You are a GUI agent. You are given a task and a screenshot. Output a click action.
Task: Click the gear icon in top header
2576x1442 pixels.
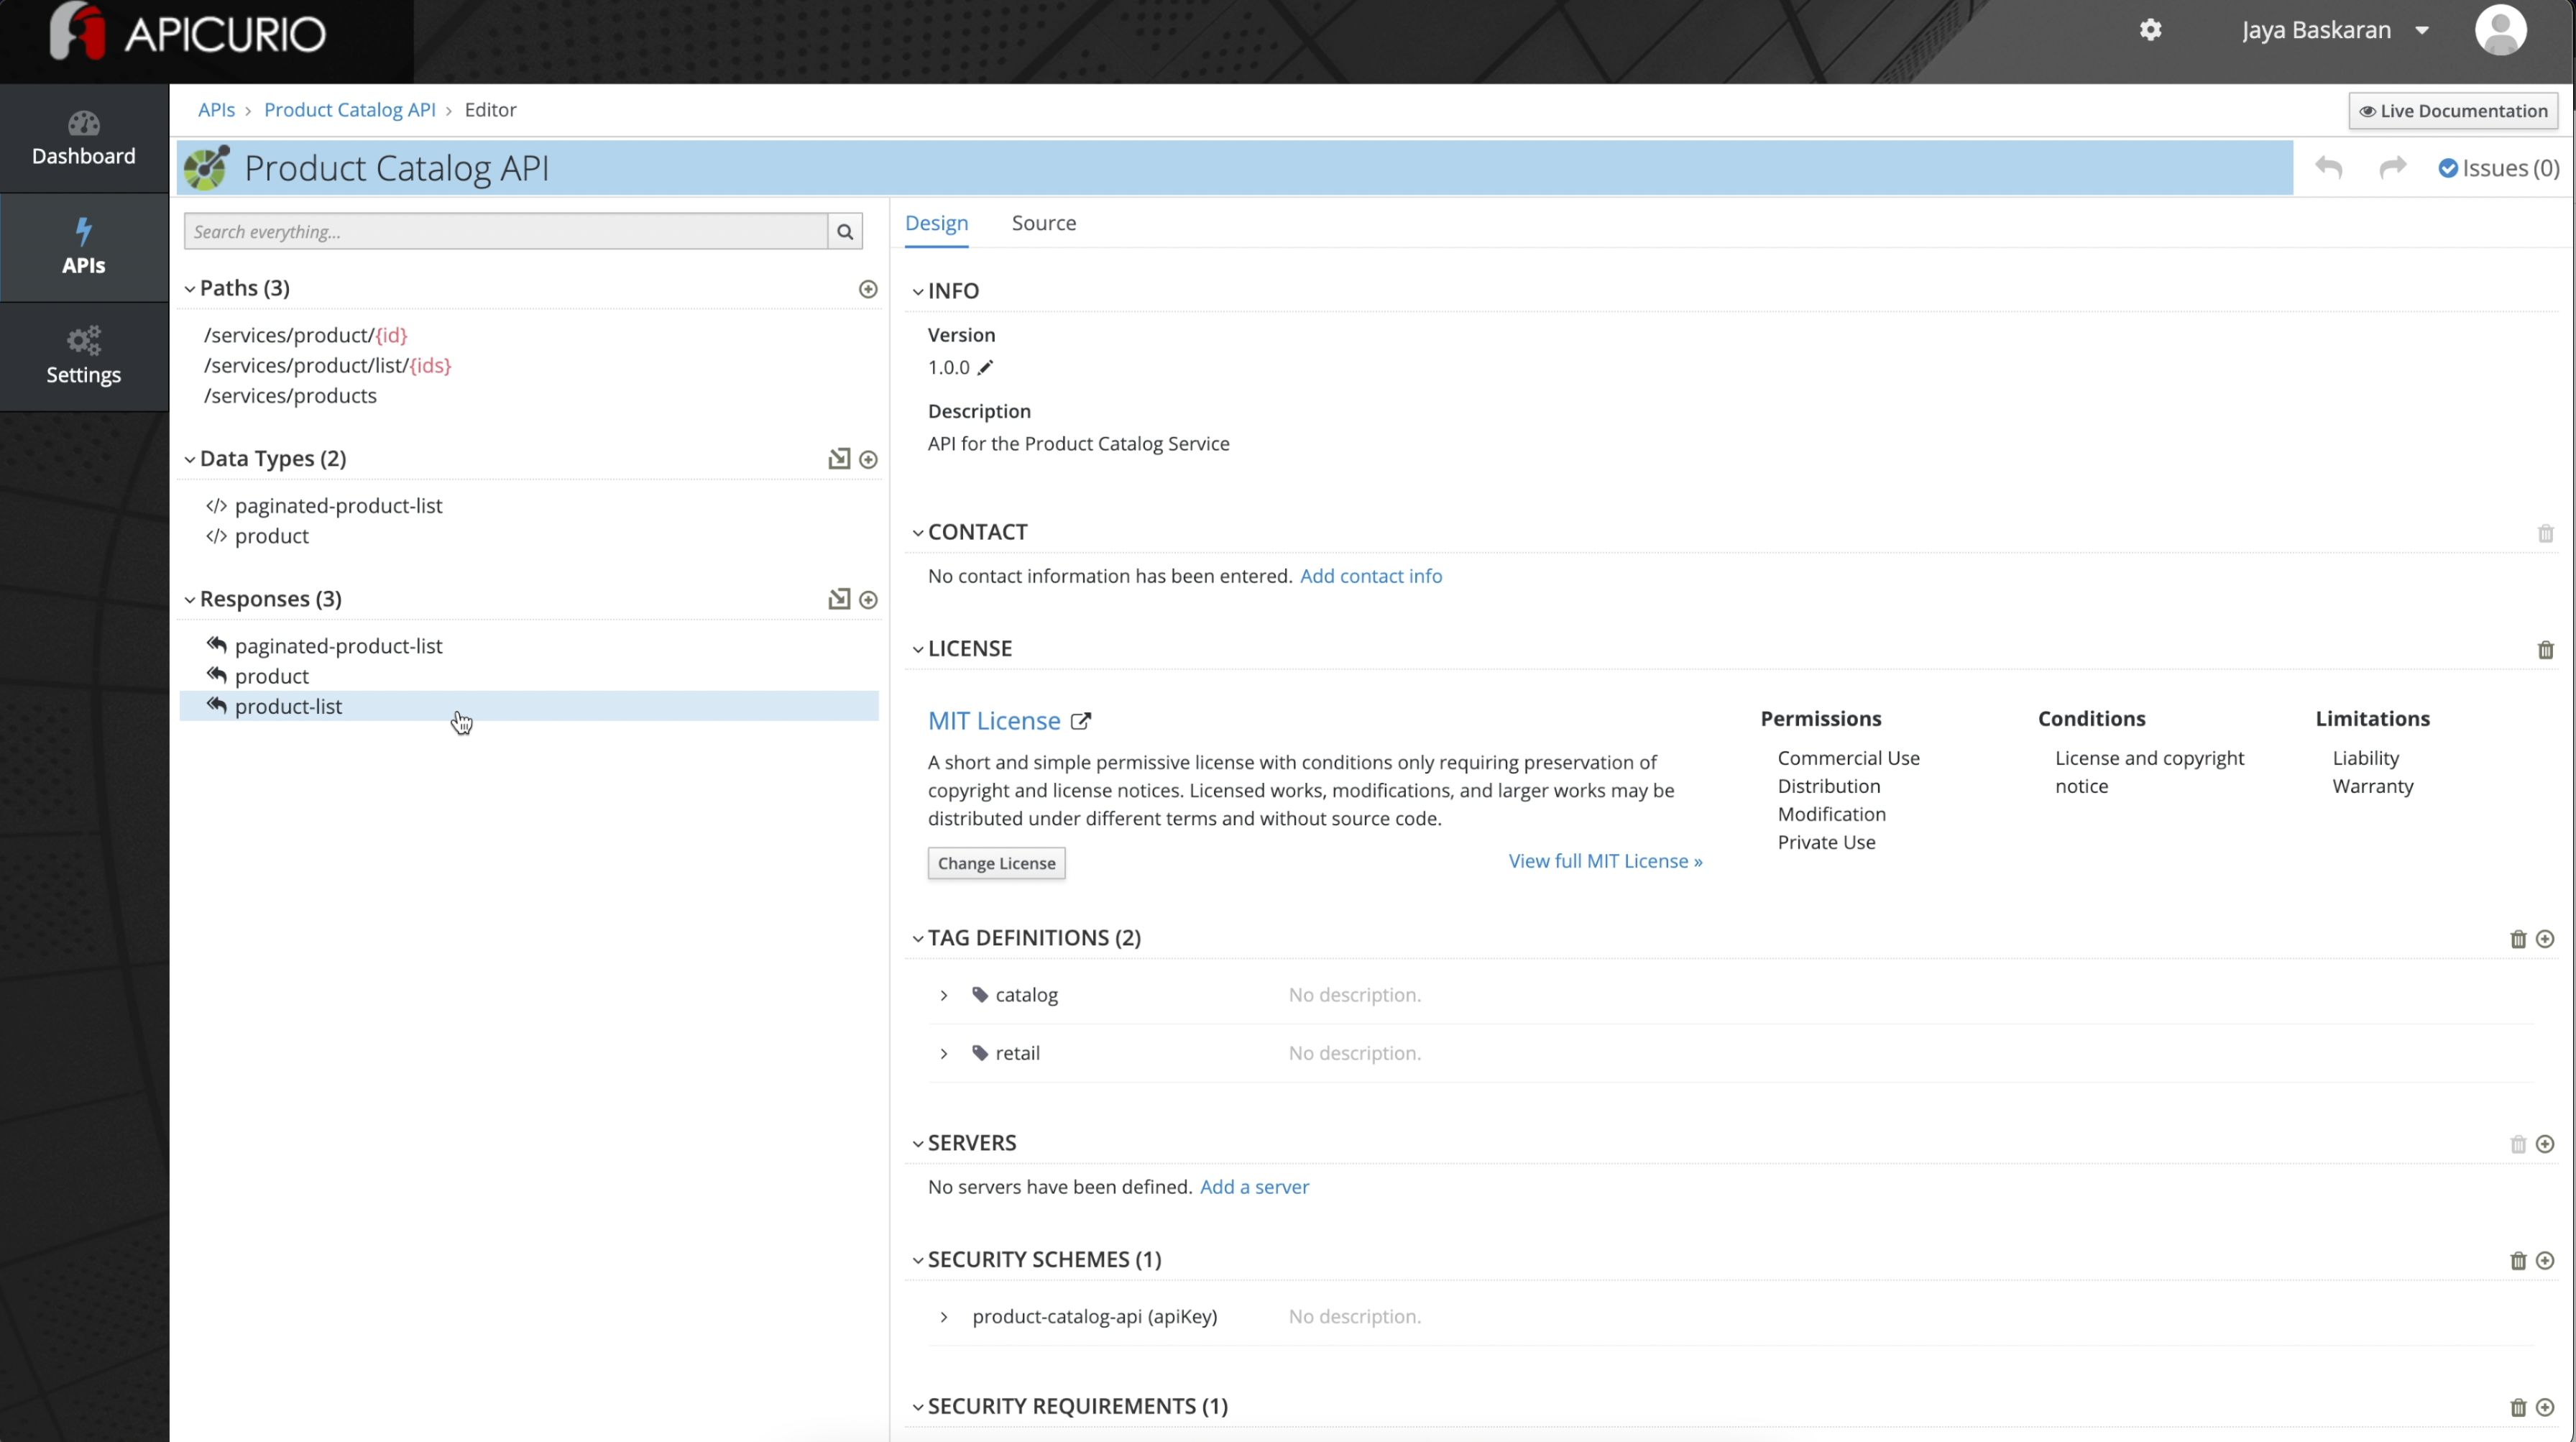coord(2150,30)
